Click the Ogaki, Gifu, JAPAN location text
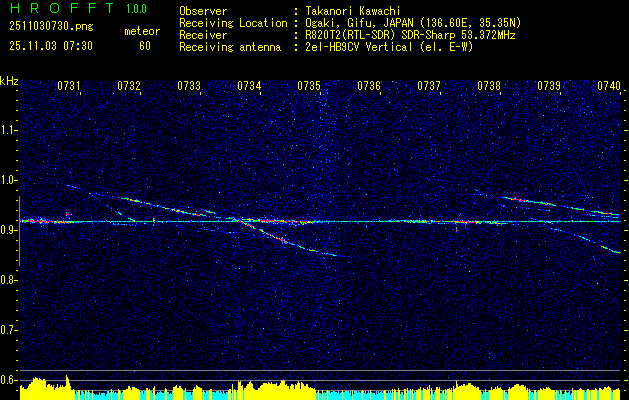Viewport: 629px width, 400px height. point(413,23)
